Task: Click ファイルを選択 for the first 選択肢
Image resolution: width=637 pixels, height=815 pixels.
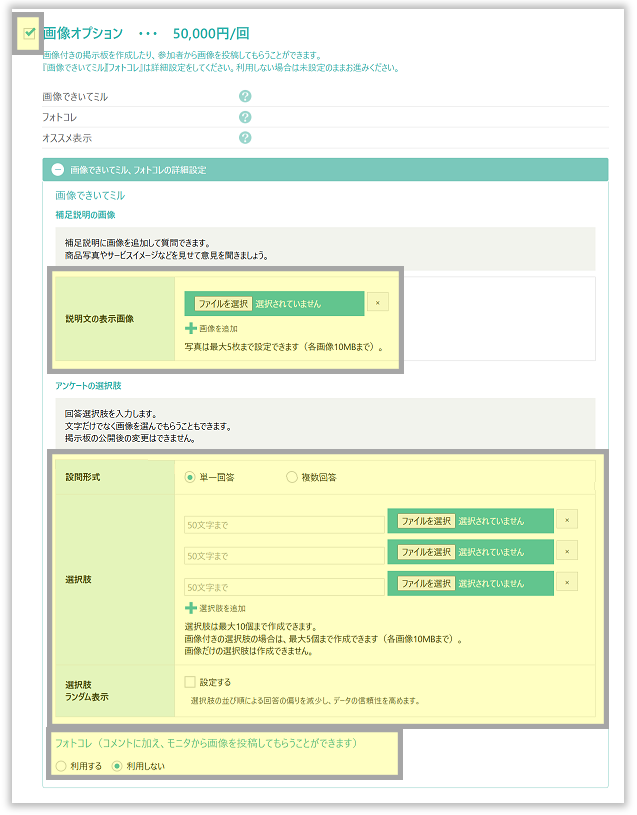Action: click(x=426, y=521)
